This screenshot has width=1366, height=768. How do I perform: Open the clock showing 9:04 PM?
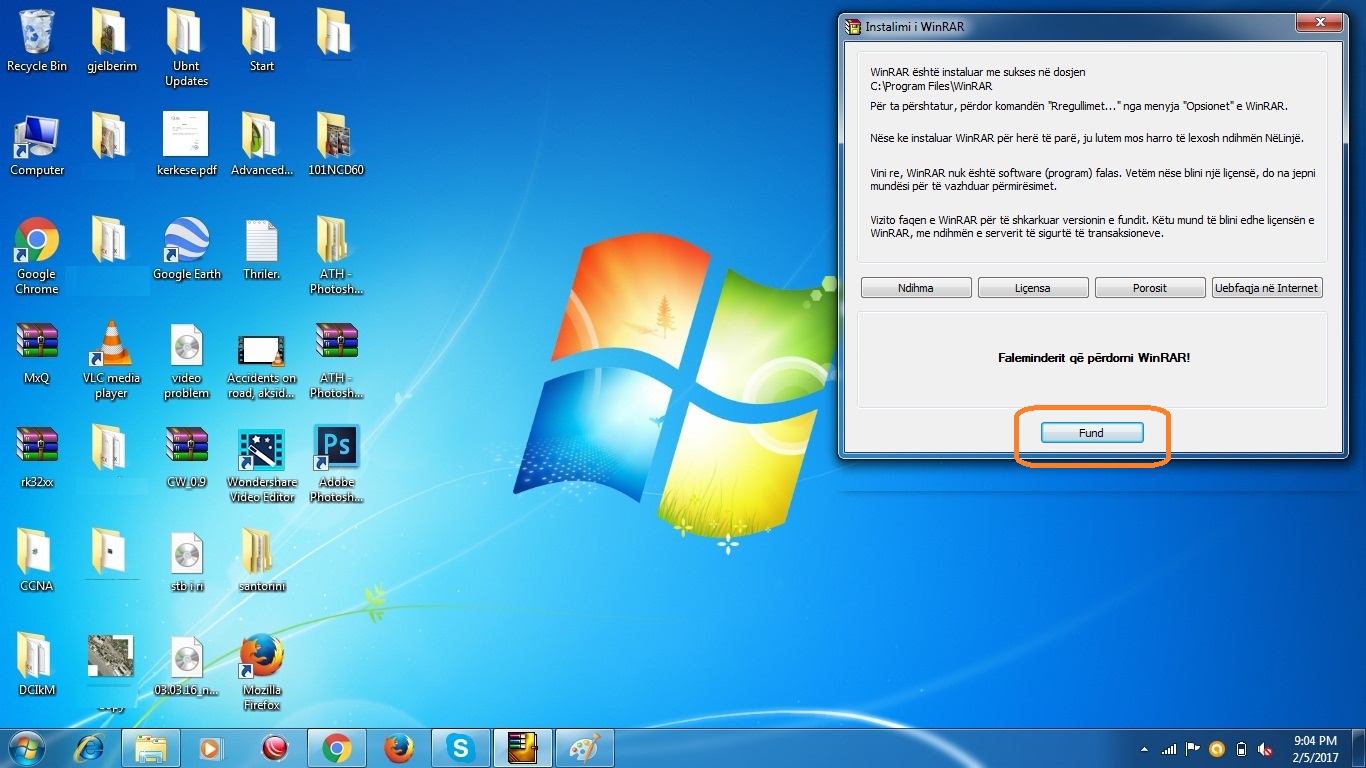(1315, 749)
